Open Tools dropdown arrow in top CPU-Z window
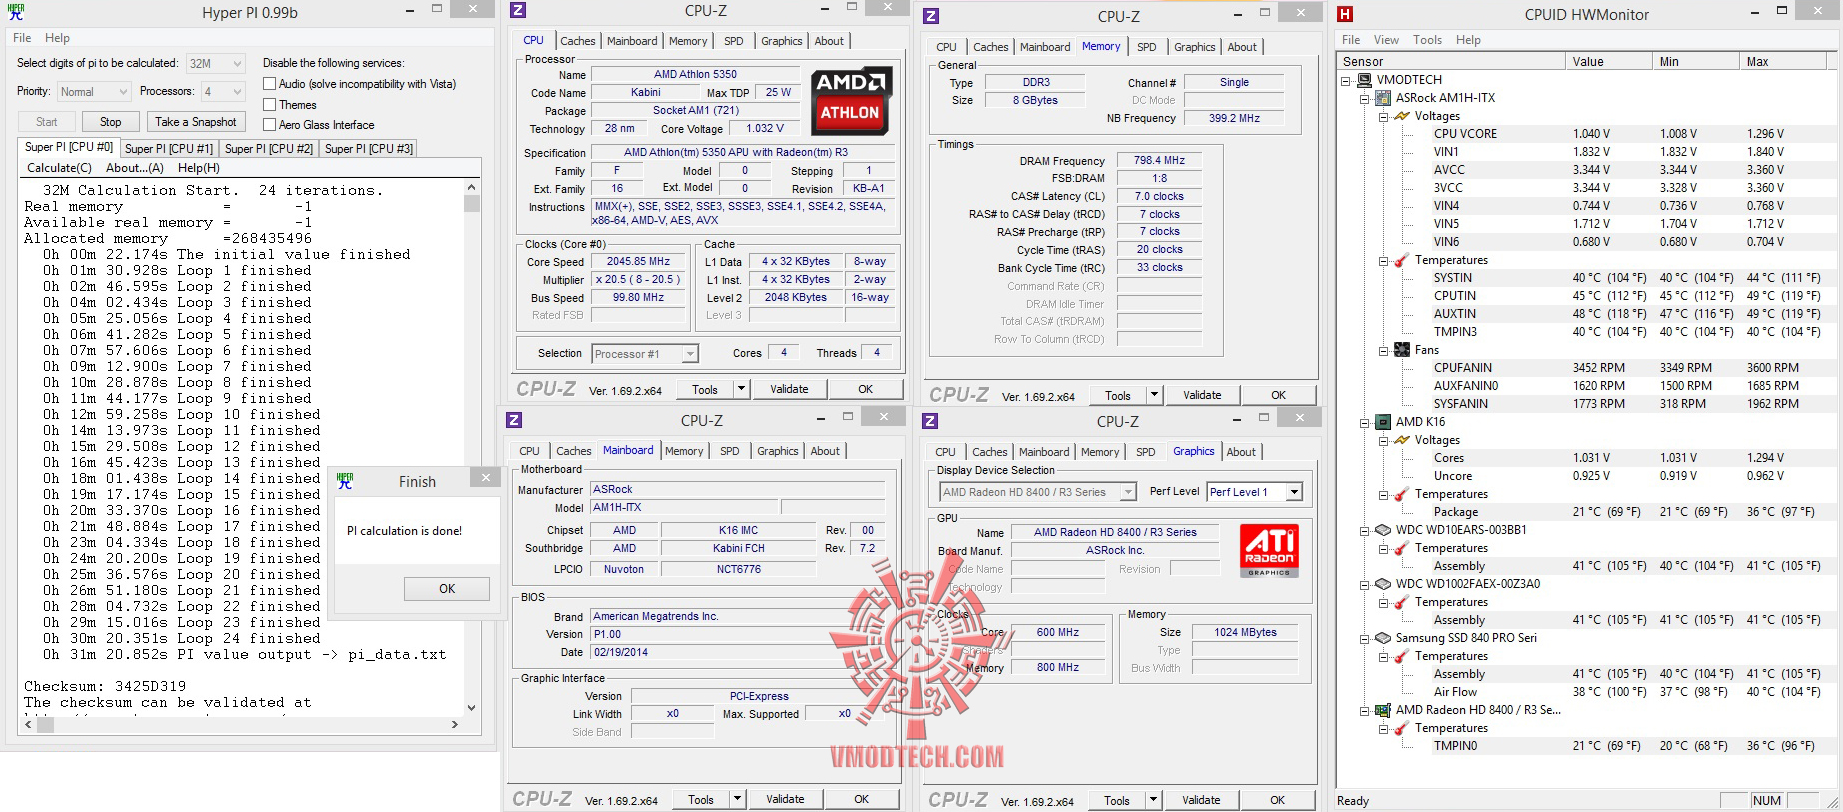Image resolution: width=1843 pixels, height=812 pixels. [741, 389]
